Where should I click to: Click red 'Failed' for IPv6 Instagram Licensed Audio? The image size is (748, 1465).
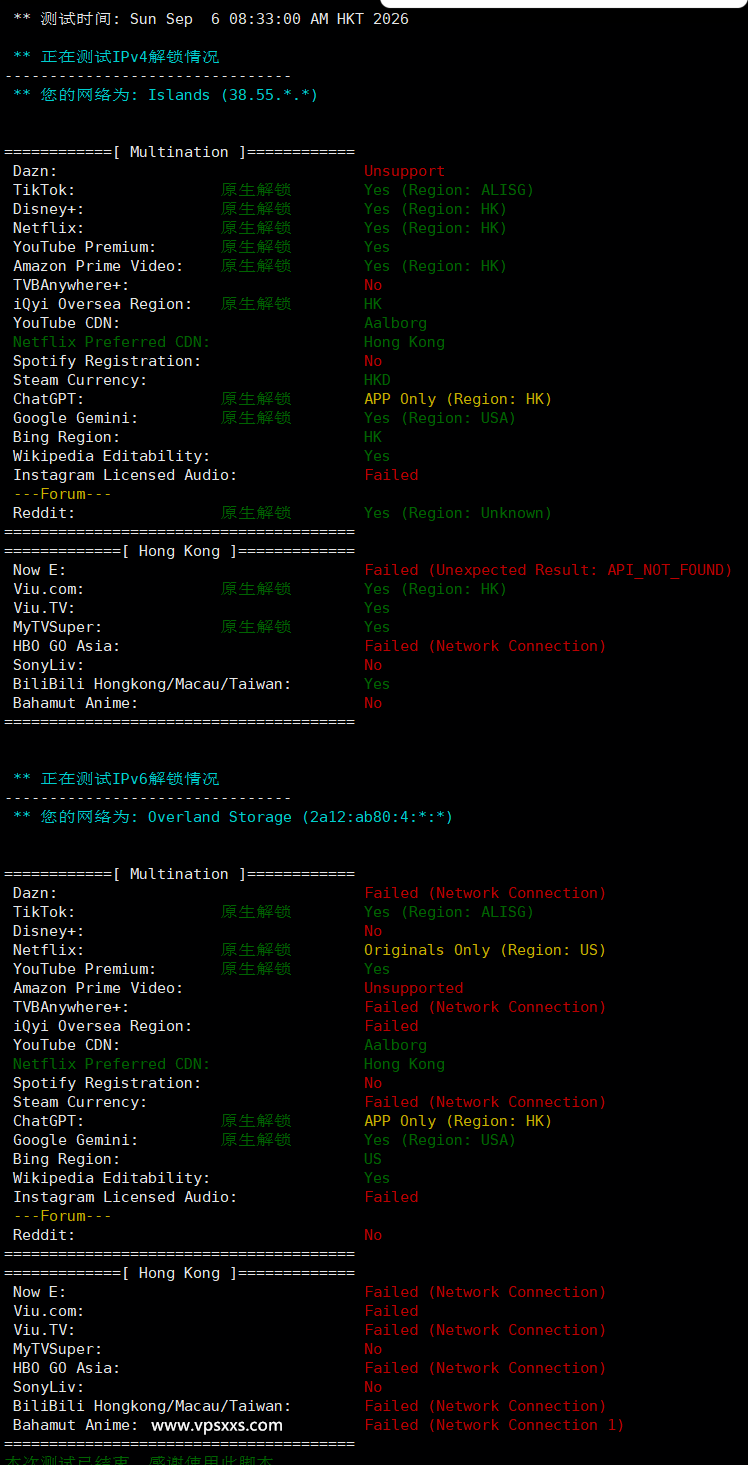click(x=391, y=1197)
